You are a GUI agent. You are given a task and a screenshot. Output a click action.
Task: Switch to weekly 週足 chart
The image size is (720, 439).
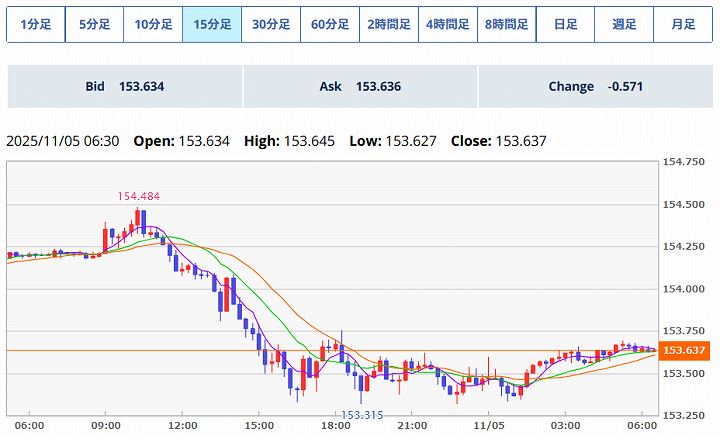coord(624,25)
